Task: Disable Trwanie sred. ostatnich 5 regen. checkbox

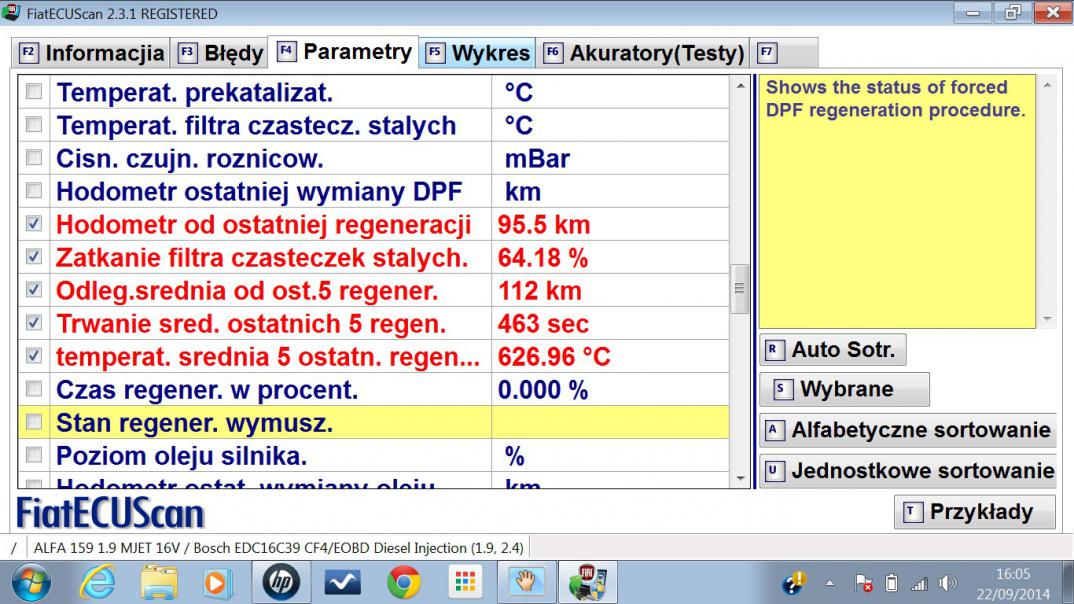Action: 34,322
